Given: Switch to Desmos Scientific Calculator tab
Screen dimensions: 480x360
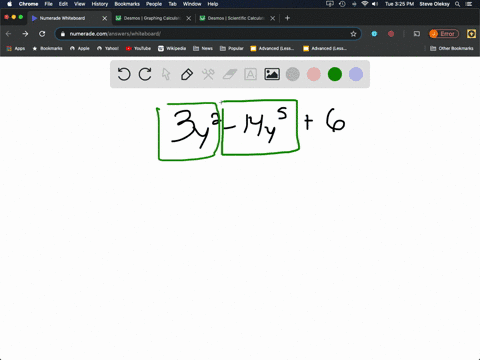Looking at the screenshot, I should coord(237,18).
